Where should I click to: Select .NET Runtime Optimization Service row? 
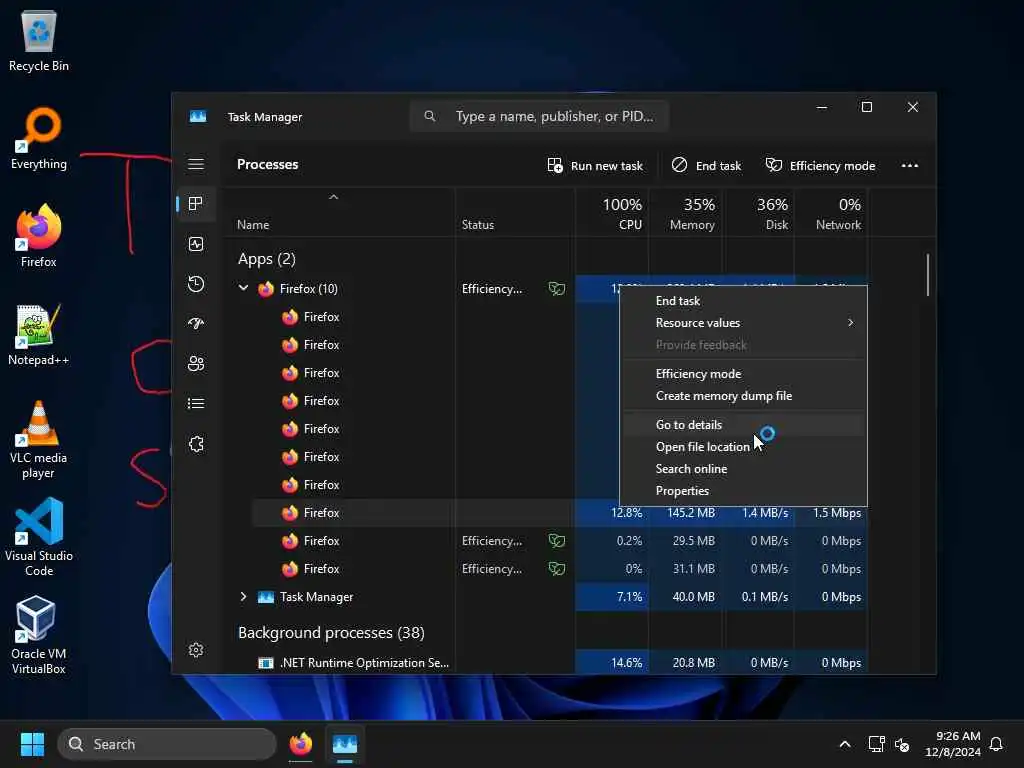point(552,663)
